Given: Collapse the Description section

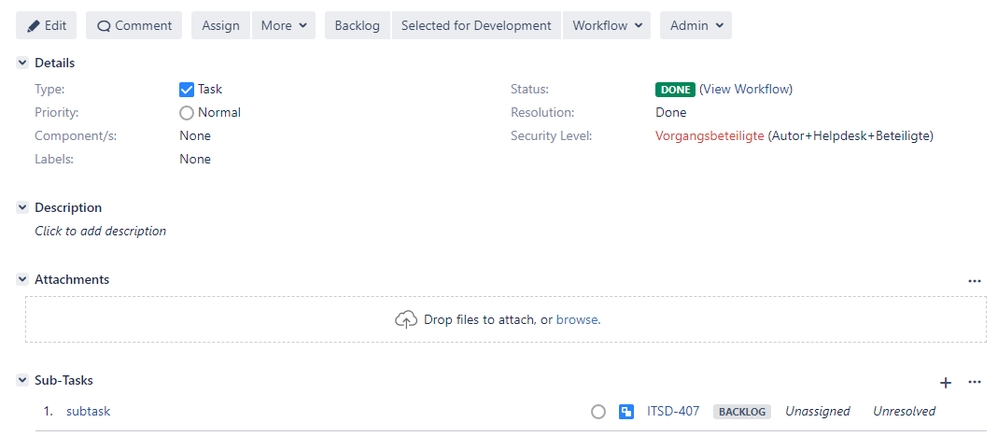Looking at the screenshot, I should [22, 208].
